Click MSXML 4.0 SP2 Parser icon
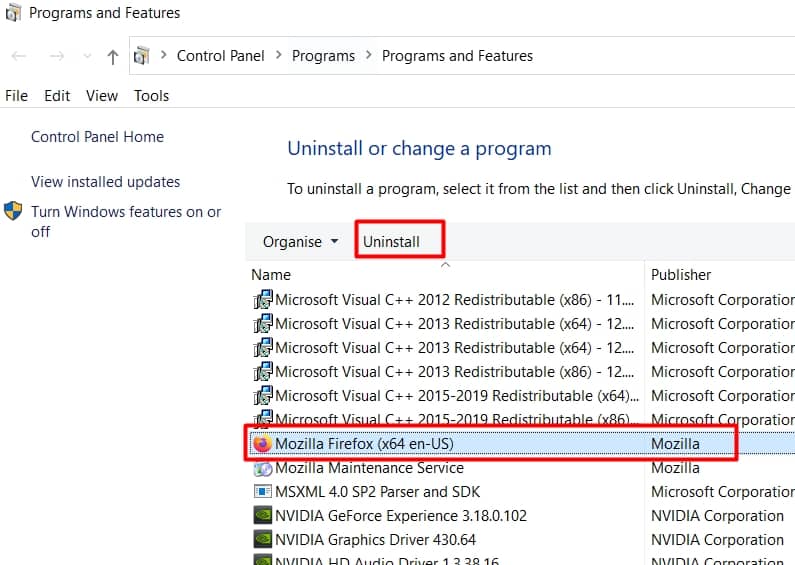 pos(263,491)
